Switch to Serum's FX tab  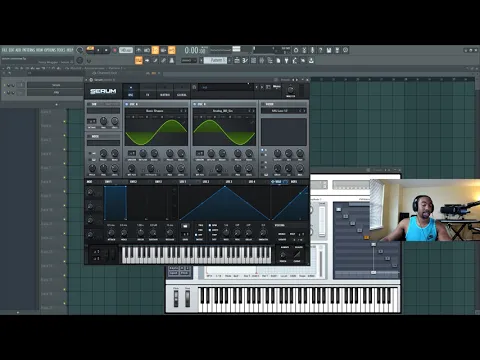[148, 91]
